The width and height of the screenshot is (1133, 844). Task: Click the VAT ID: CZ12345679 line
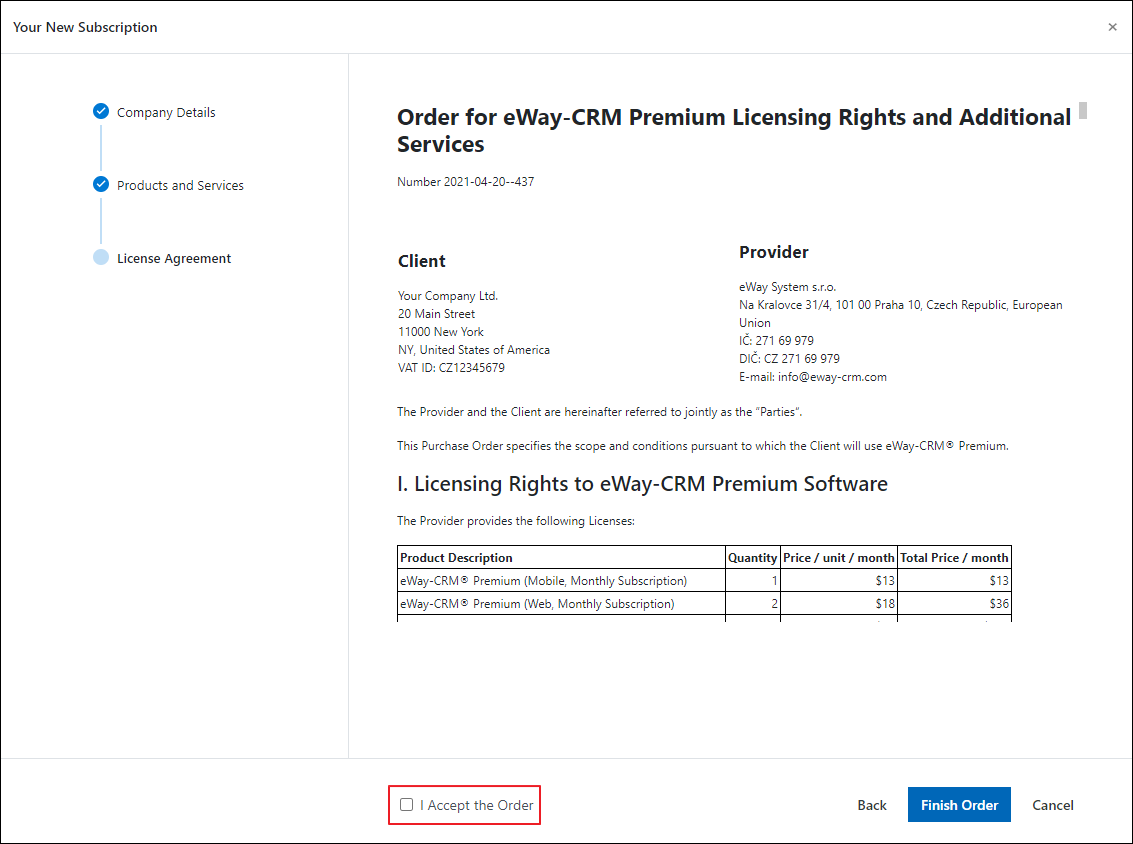tap(451, 367)
